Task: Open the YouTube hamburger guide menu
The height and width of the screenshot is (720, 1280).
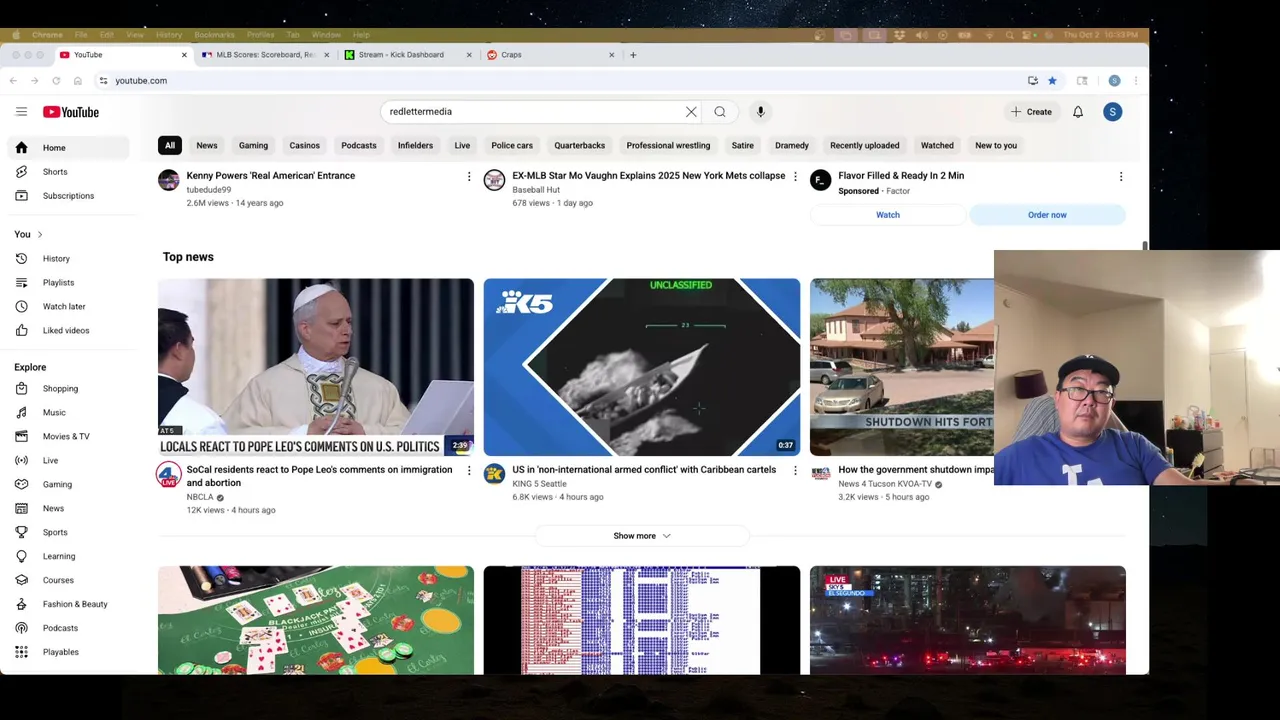Action: pyautogui.click(x=21, y=112)
